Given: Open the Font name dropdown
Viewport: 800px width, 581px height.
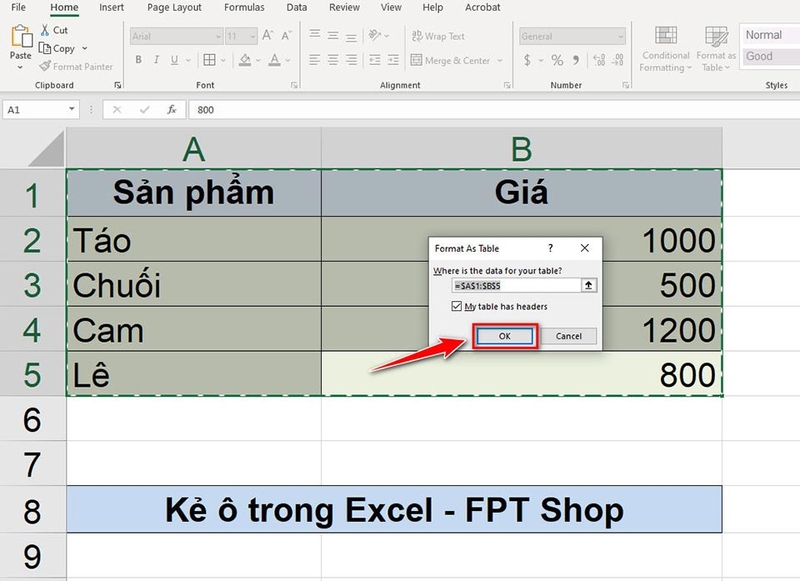Looking at the screenshot, I should 218,35.
